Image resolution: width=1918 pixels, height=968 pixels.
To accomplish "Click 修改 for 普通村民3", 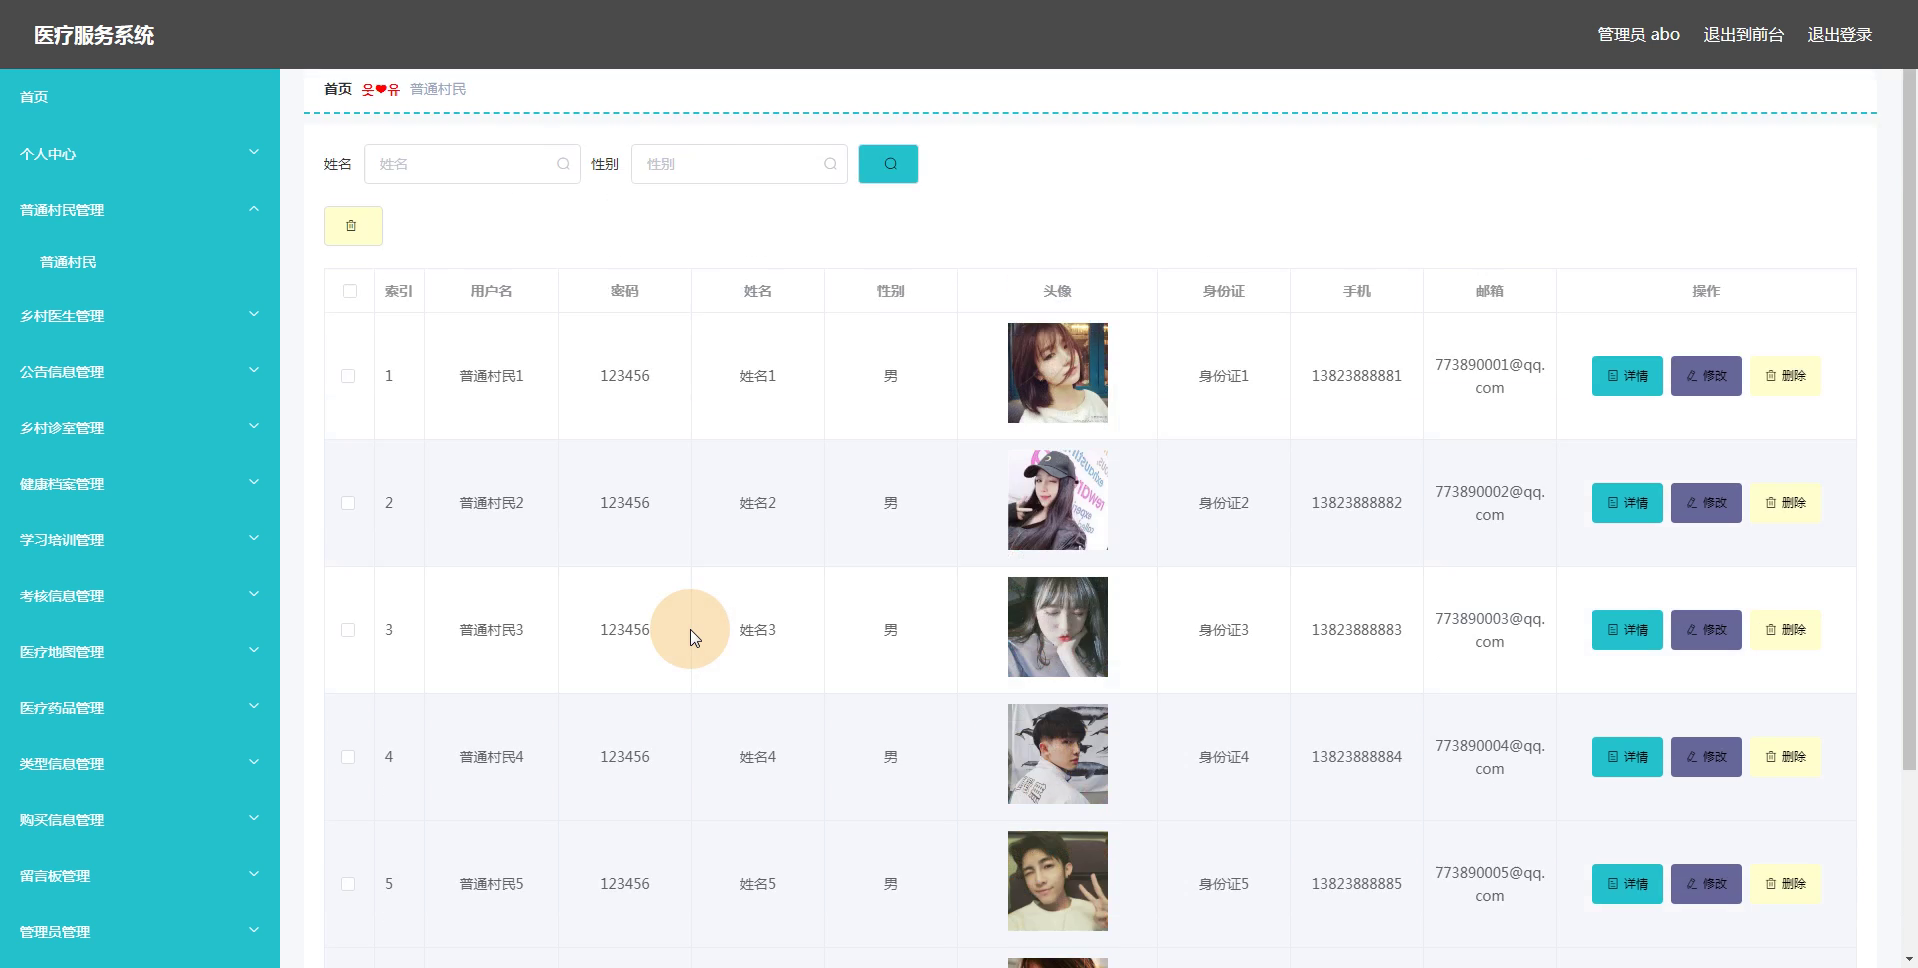I will coord(1706,630).
